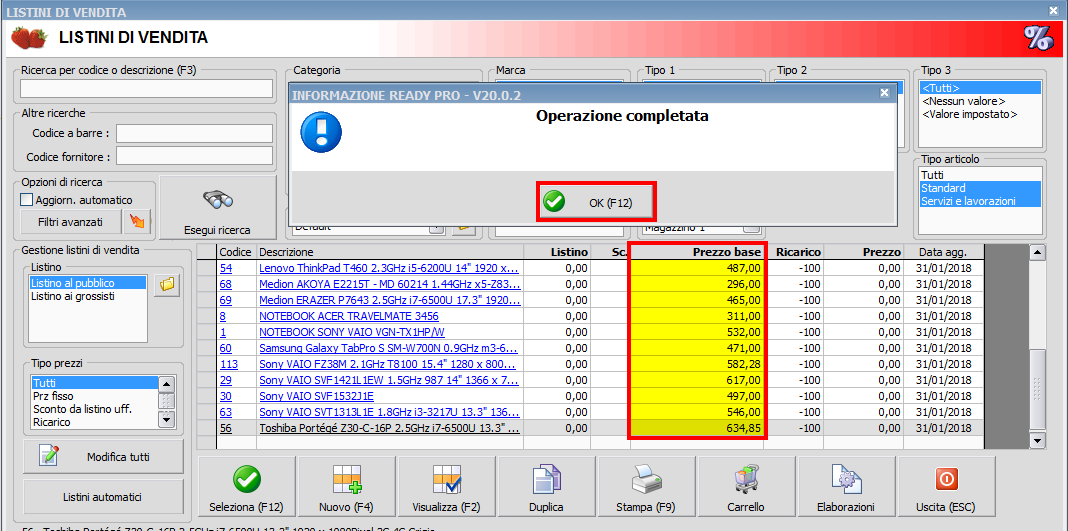Click the percent icon in the header

[x=1038, y=38]
